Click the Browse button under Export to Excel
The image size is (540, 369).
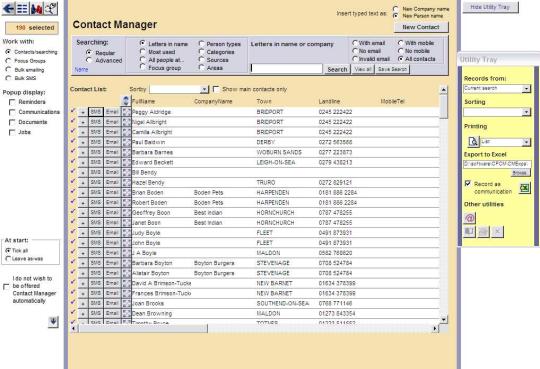(x=520, y=173)
